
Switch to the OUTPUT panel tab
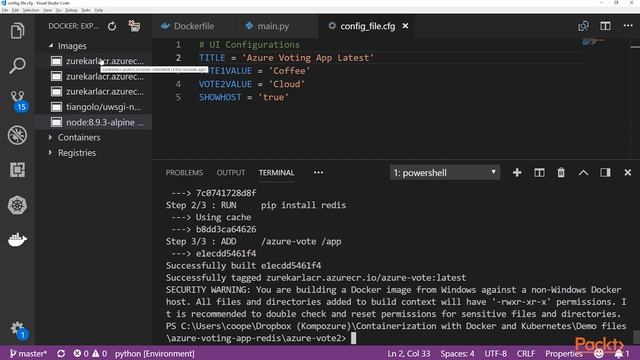[231, 173]
